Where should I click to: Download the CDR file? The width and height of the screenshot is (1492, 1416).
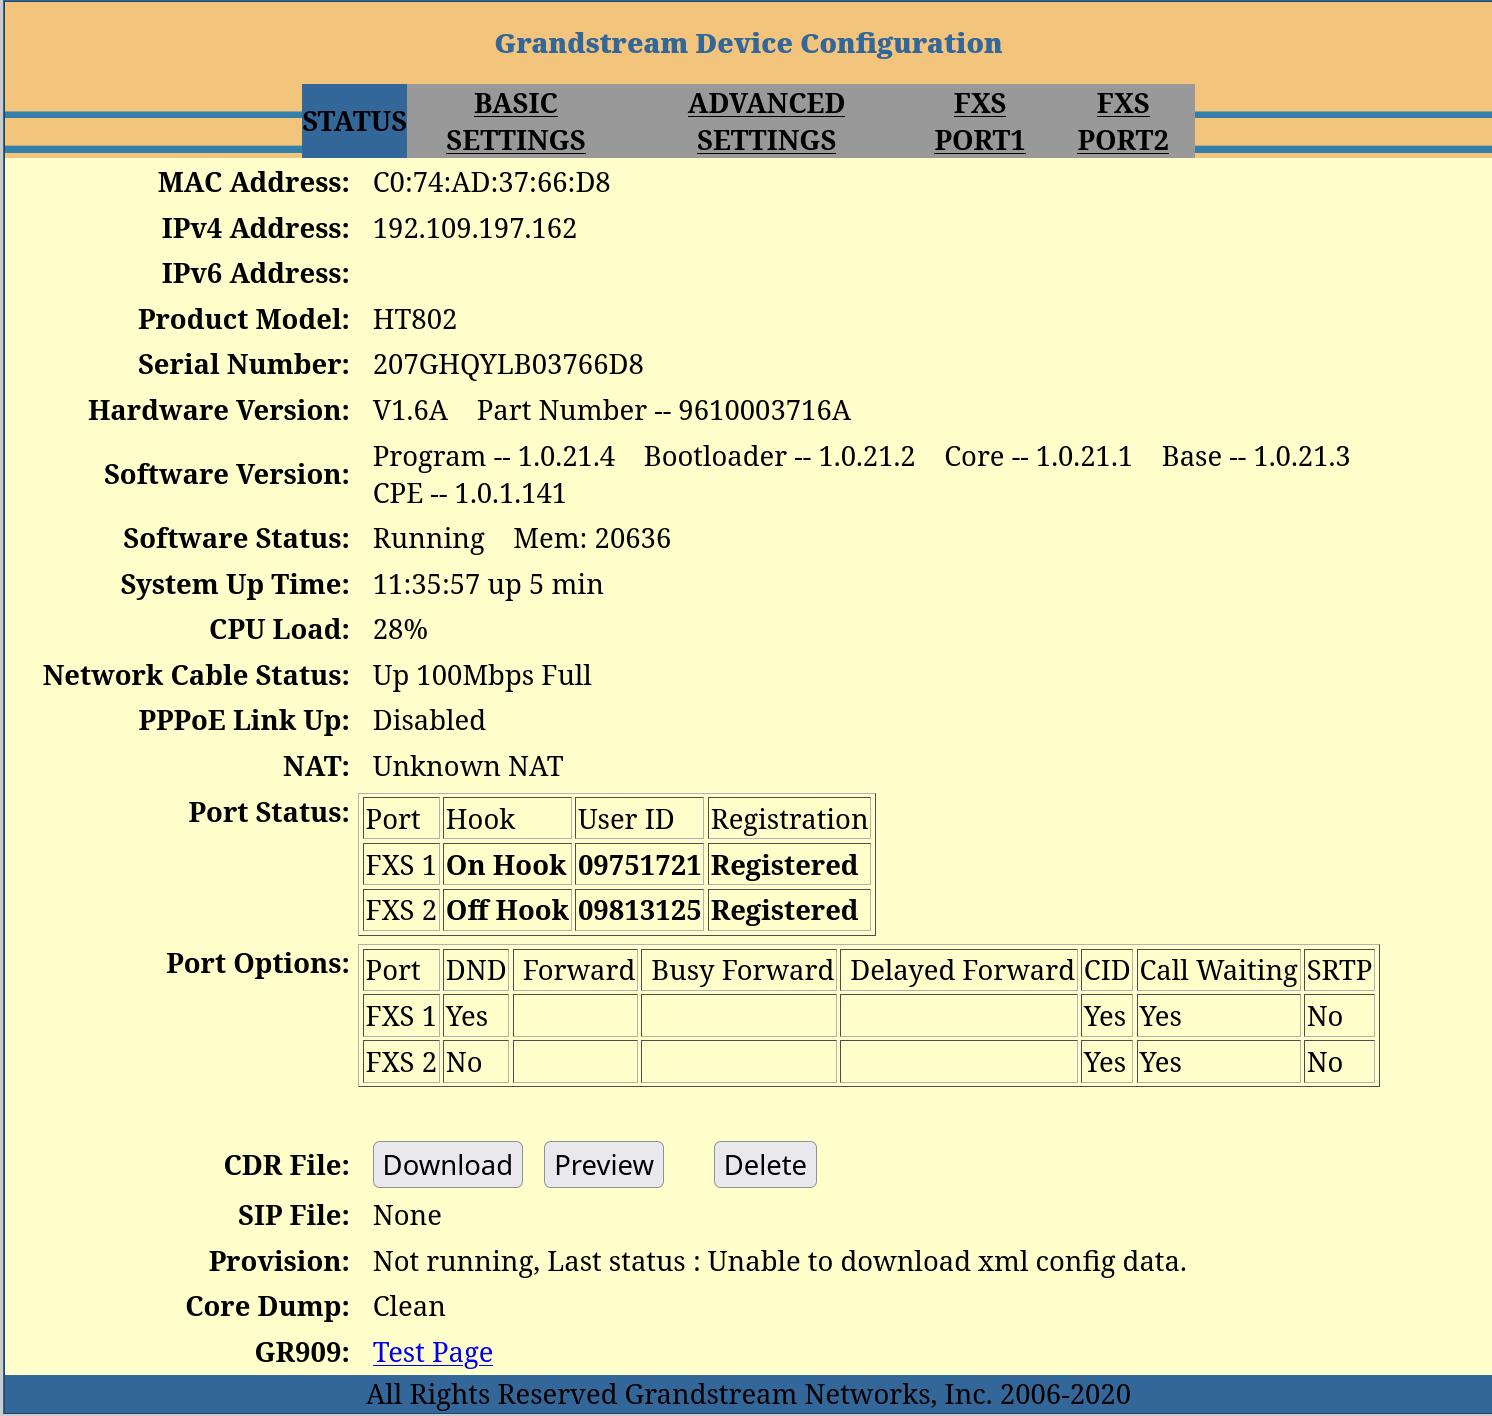pos(447,1165)
